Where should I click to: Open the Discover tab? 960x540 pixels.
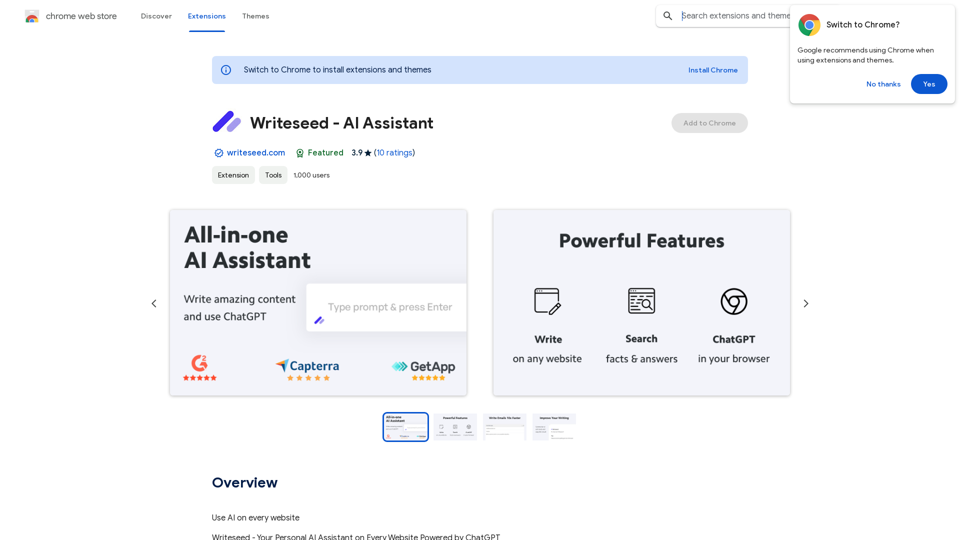(x=156, y=16)
